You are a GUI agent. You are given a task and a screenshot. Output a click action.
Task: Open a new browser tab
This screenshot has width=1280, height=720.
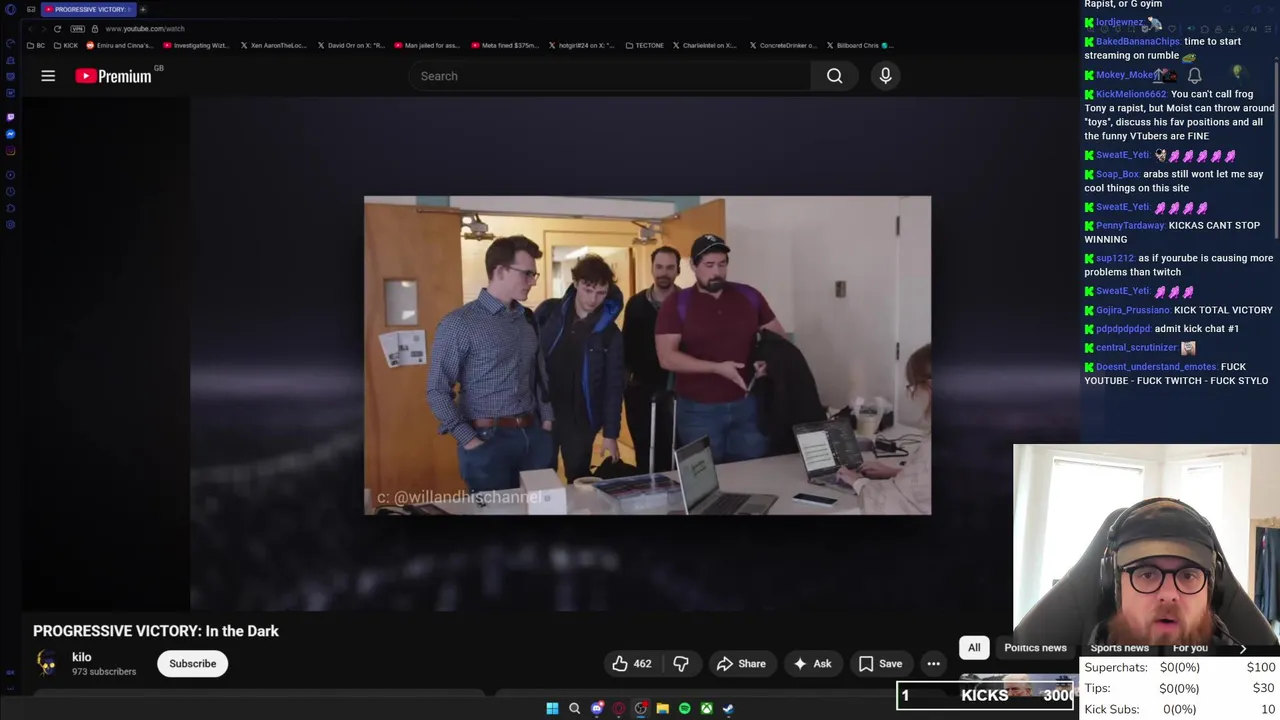(x=143, y=9)
